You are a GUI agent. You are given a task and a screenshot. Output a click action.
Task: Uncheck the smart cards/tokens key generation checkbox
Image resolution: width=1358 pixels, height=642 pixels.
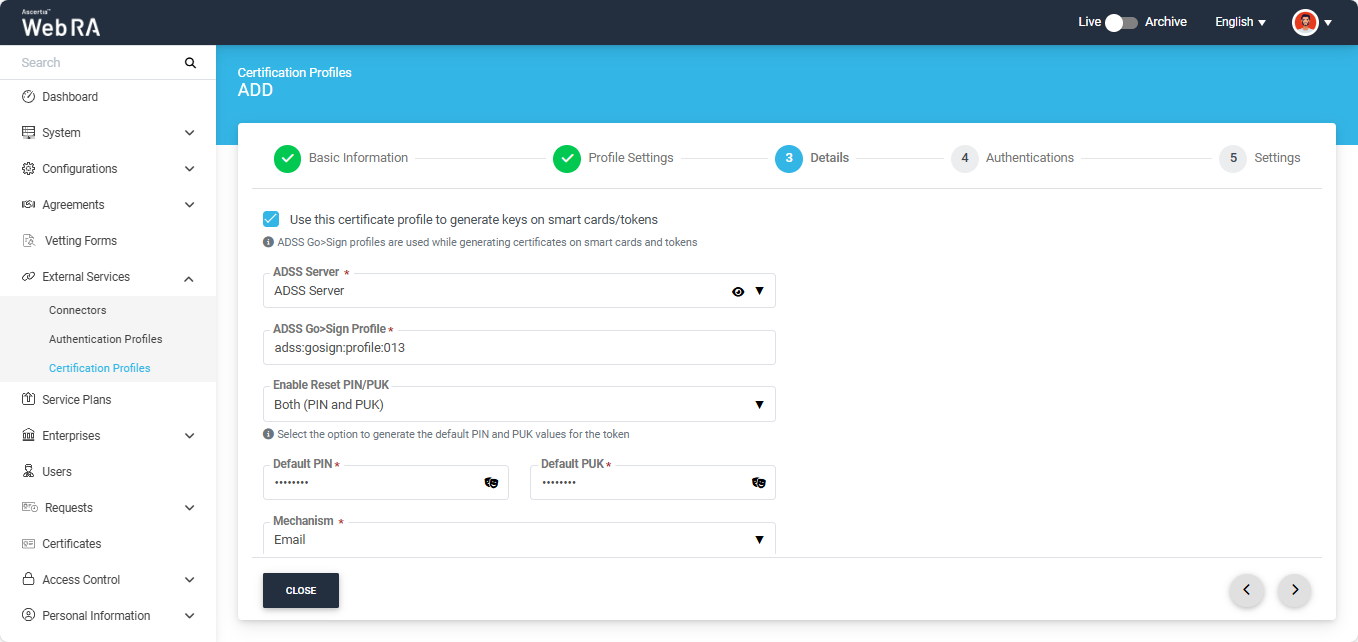(x=271, y=219)
